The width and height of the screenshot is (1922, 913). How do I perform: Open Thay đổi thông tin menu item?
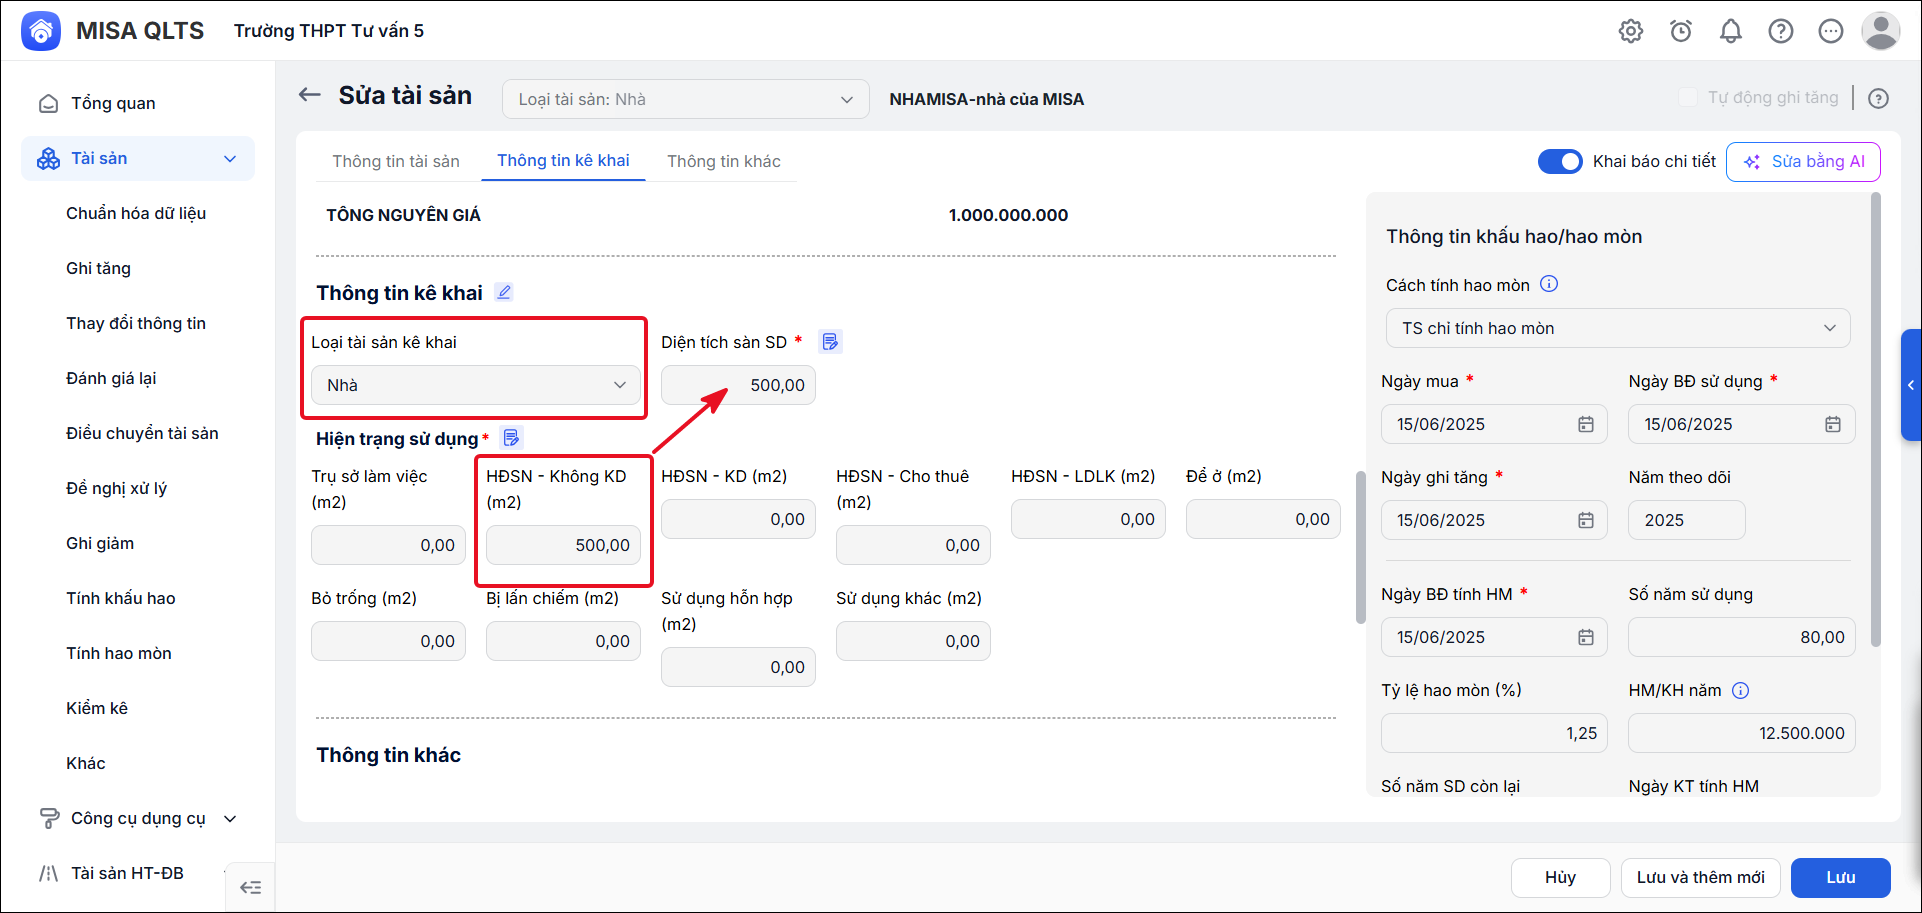coord(136,323)
